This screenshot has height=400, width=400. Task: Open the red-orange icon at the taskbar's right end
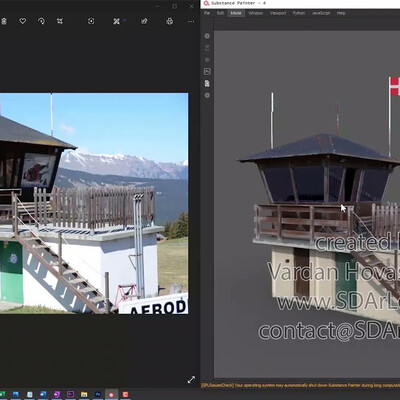125,395
